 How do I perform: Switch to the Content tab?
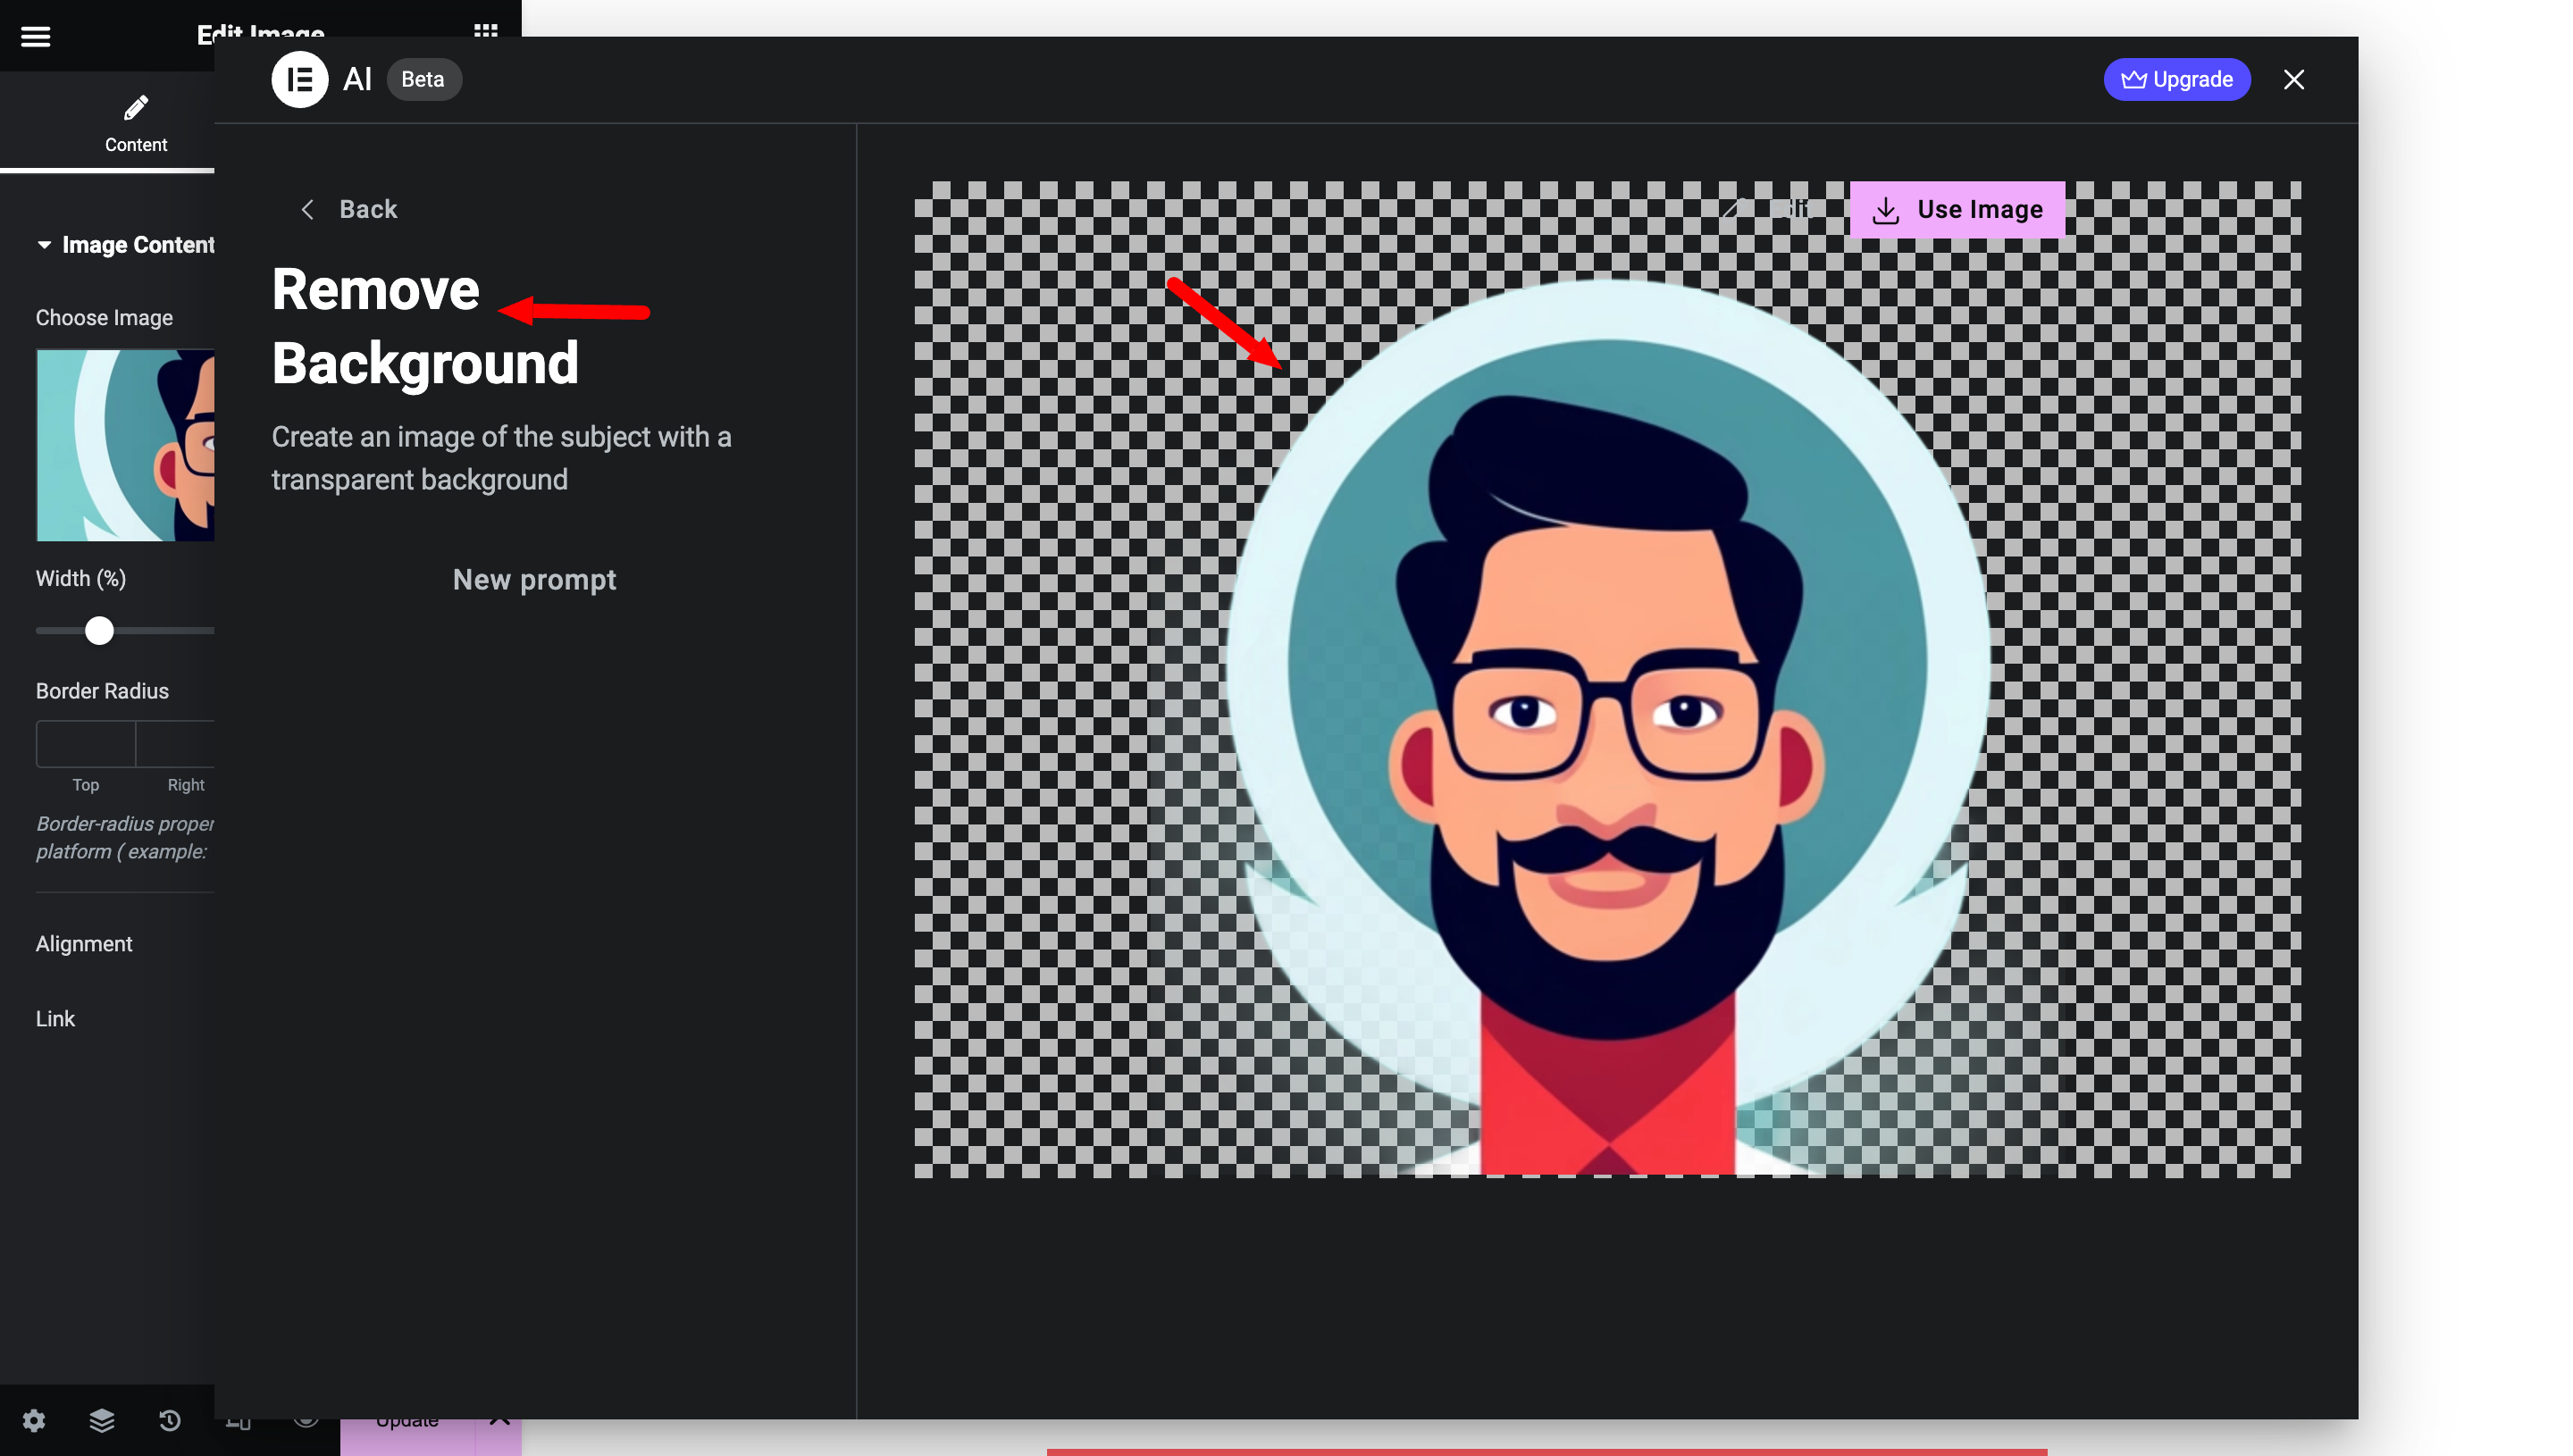click(136, 124)
